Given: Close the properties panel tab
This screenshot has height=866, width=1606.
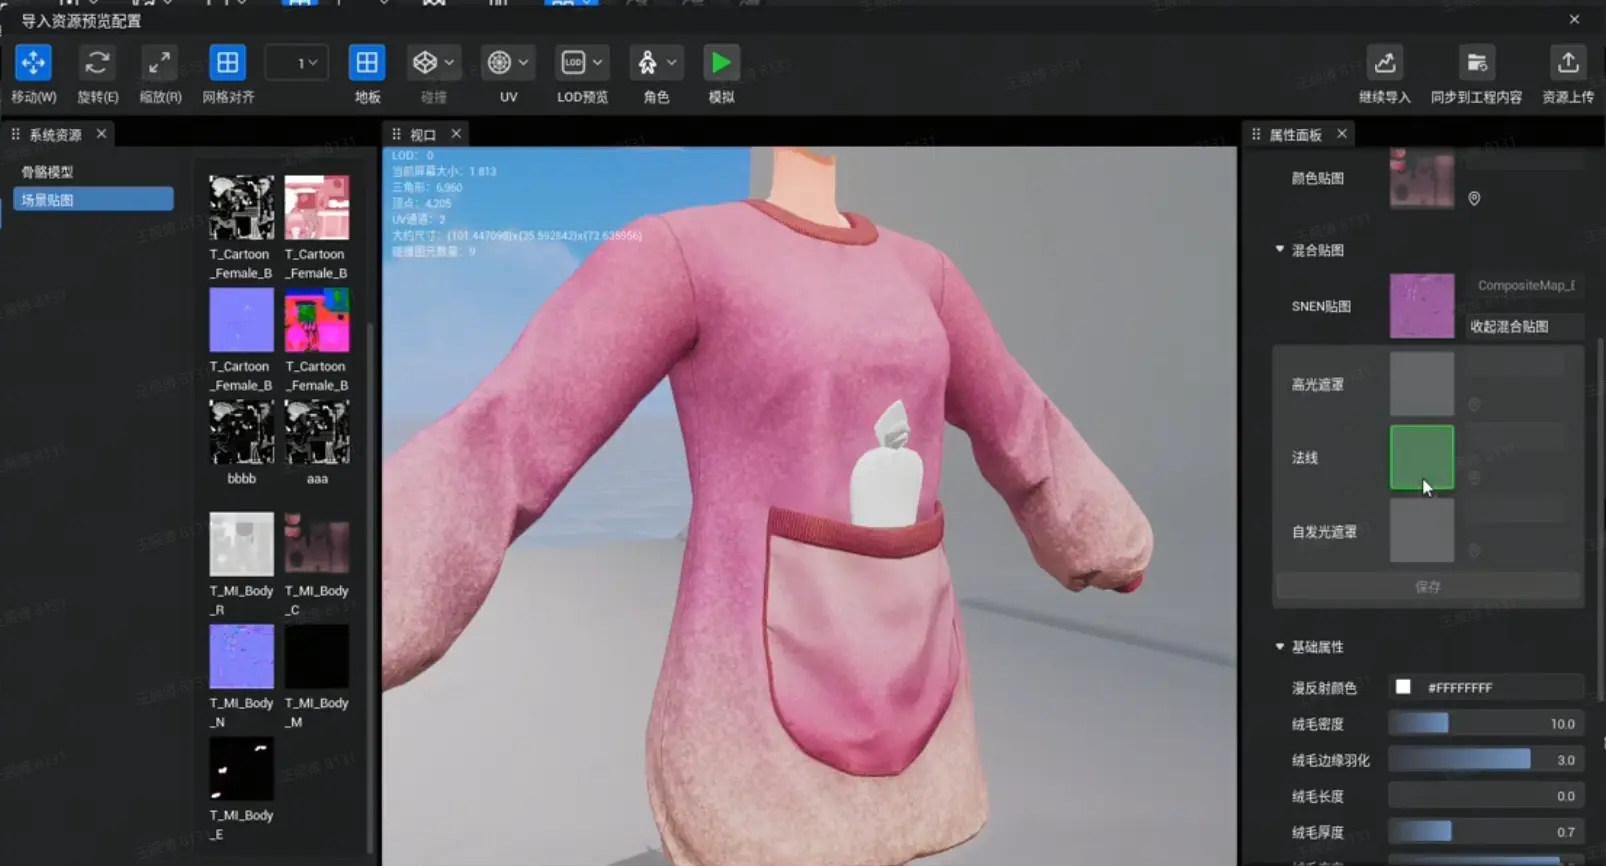Looking at the screenshot, I should pos(1342,133).
